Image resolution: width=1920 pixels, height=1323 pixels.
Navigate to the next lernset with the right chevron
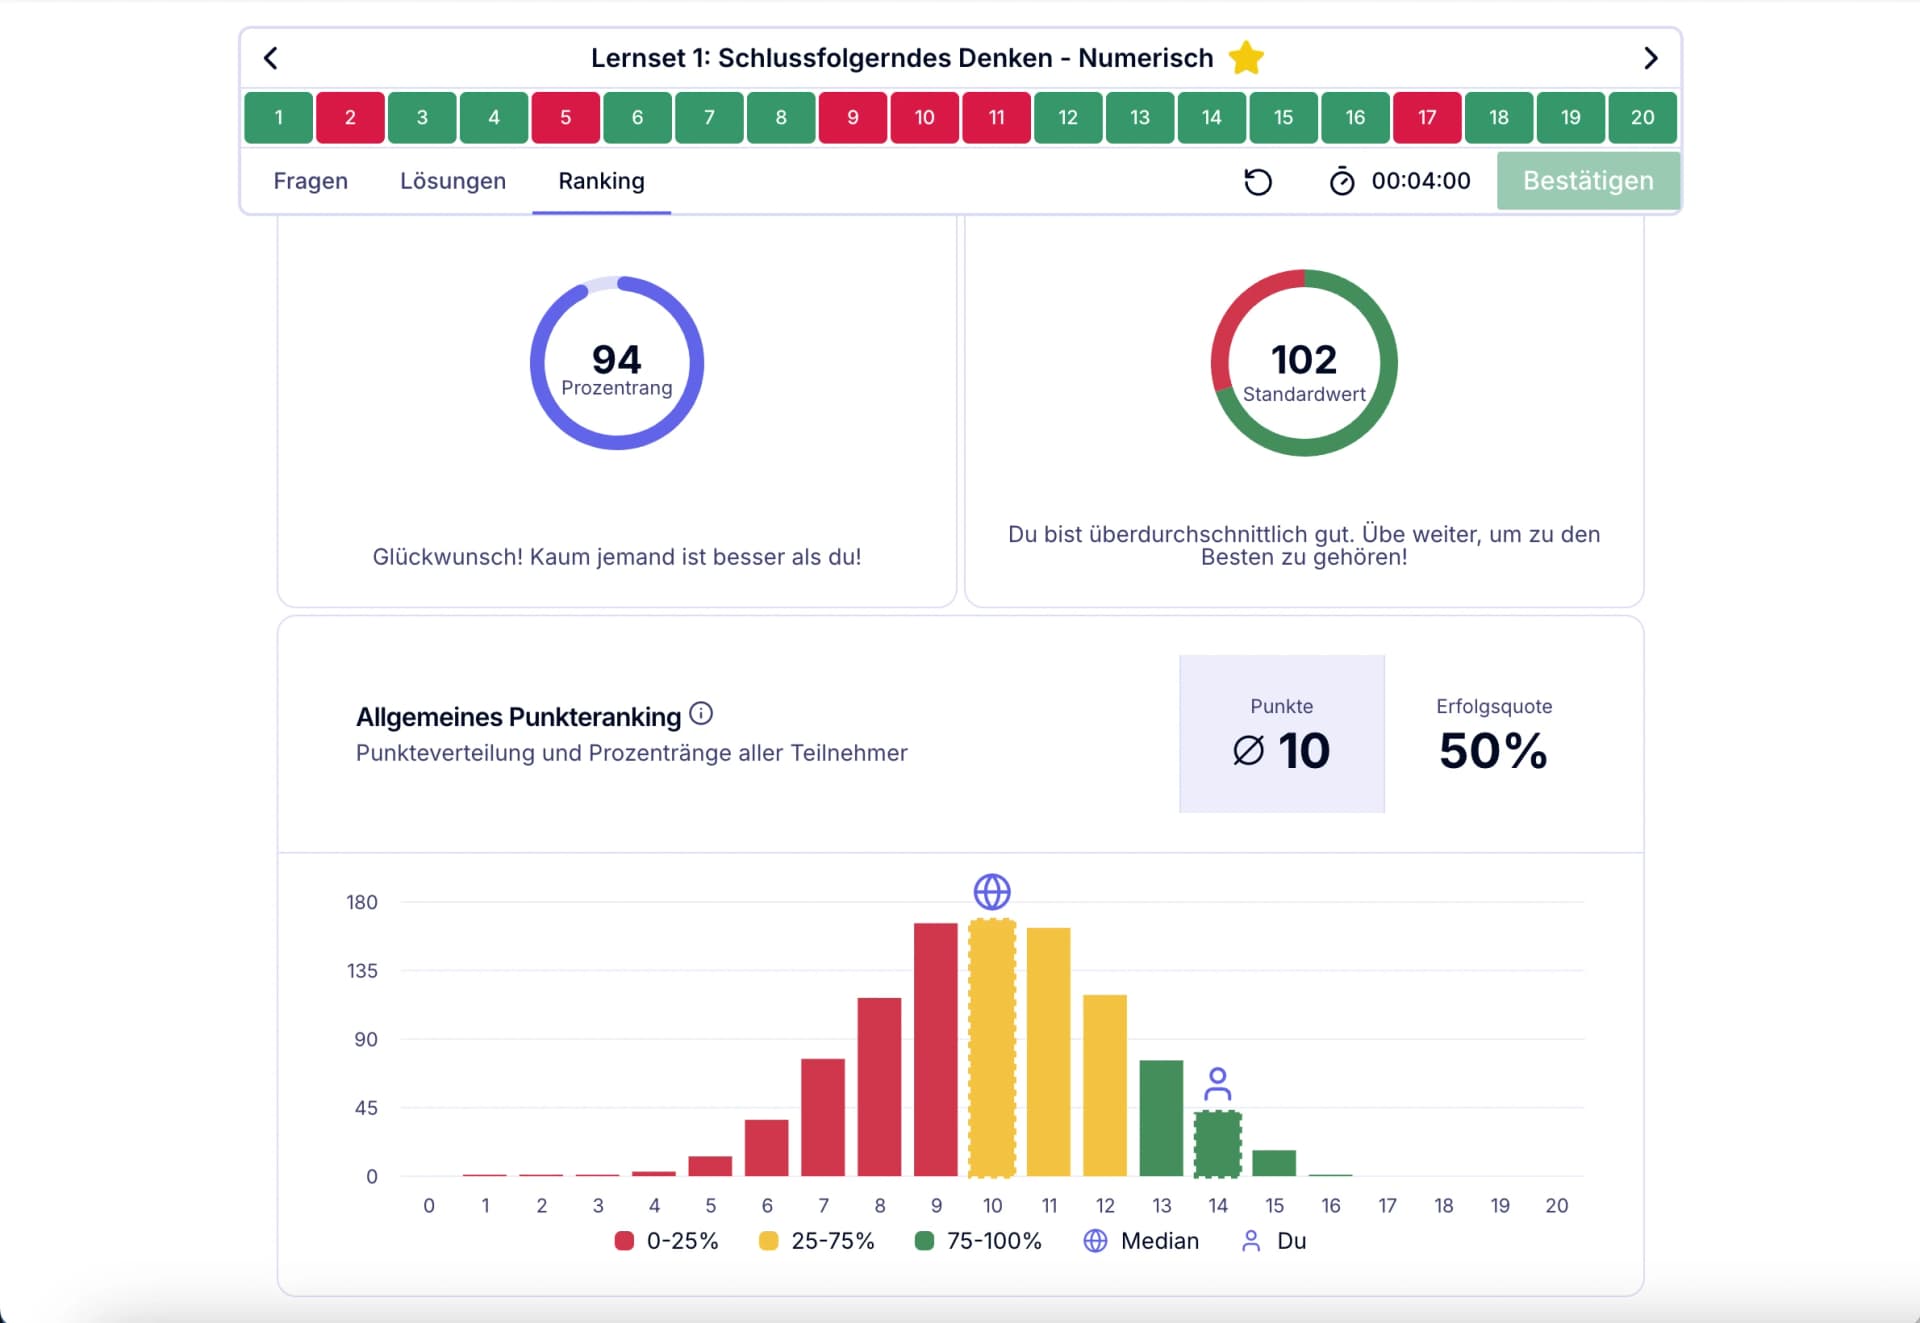1652,57
